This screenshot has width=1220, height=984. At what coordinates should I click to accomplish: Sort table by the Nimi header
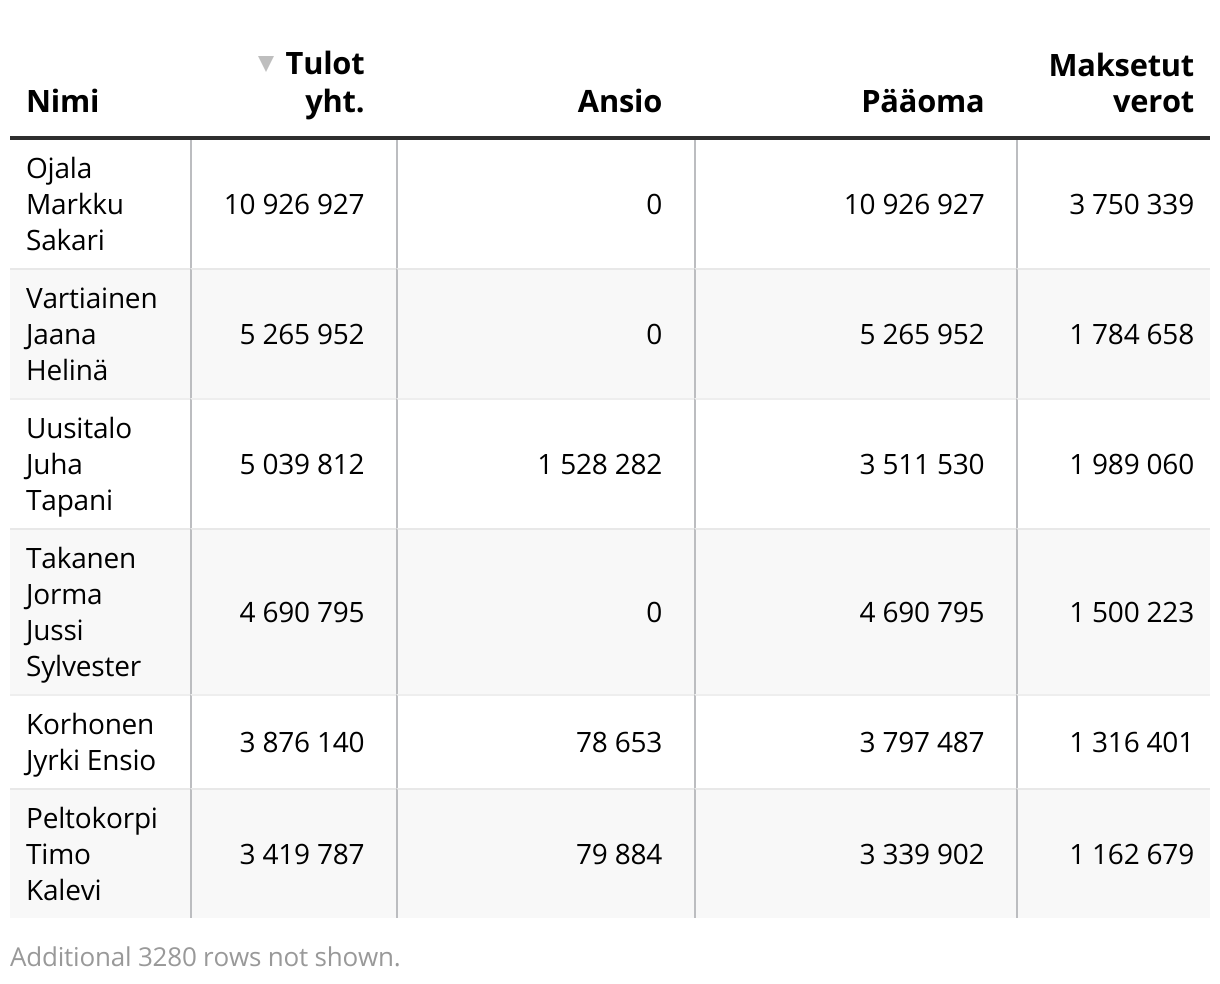[63, 101]
